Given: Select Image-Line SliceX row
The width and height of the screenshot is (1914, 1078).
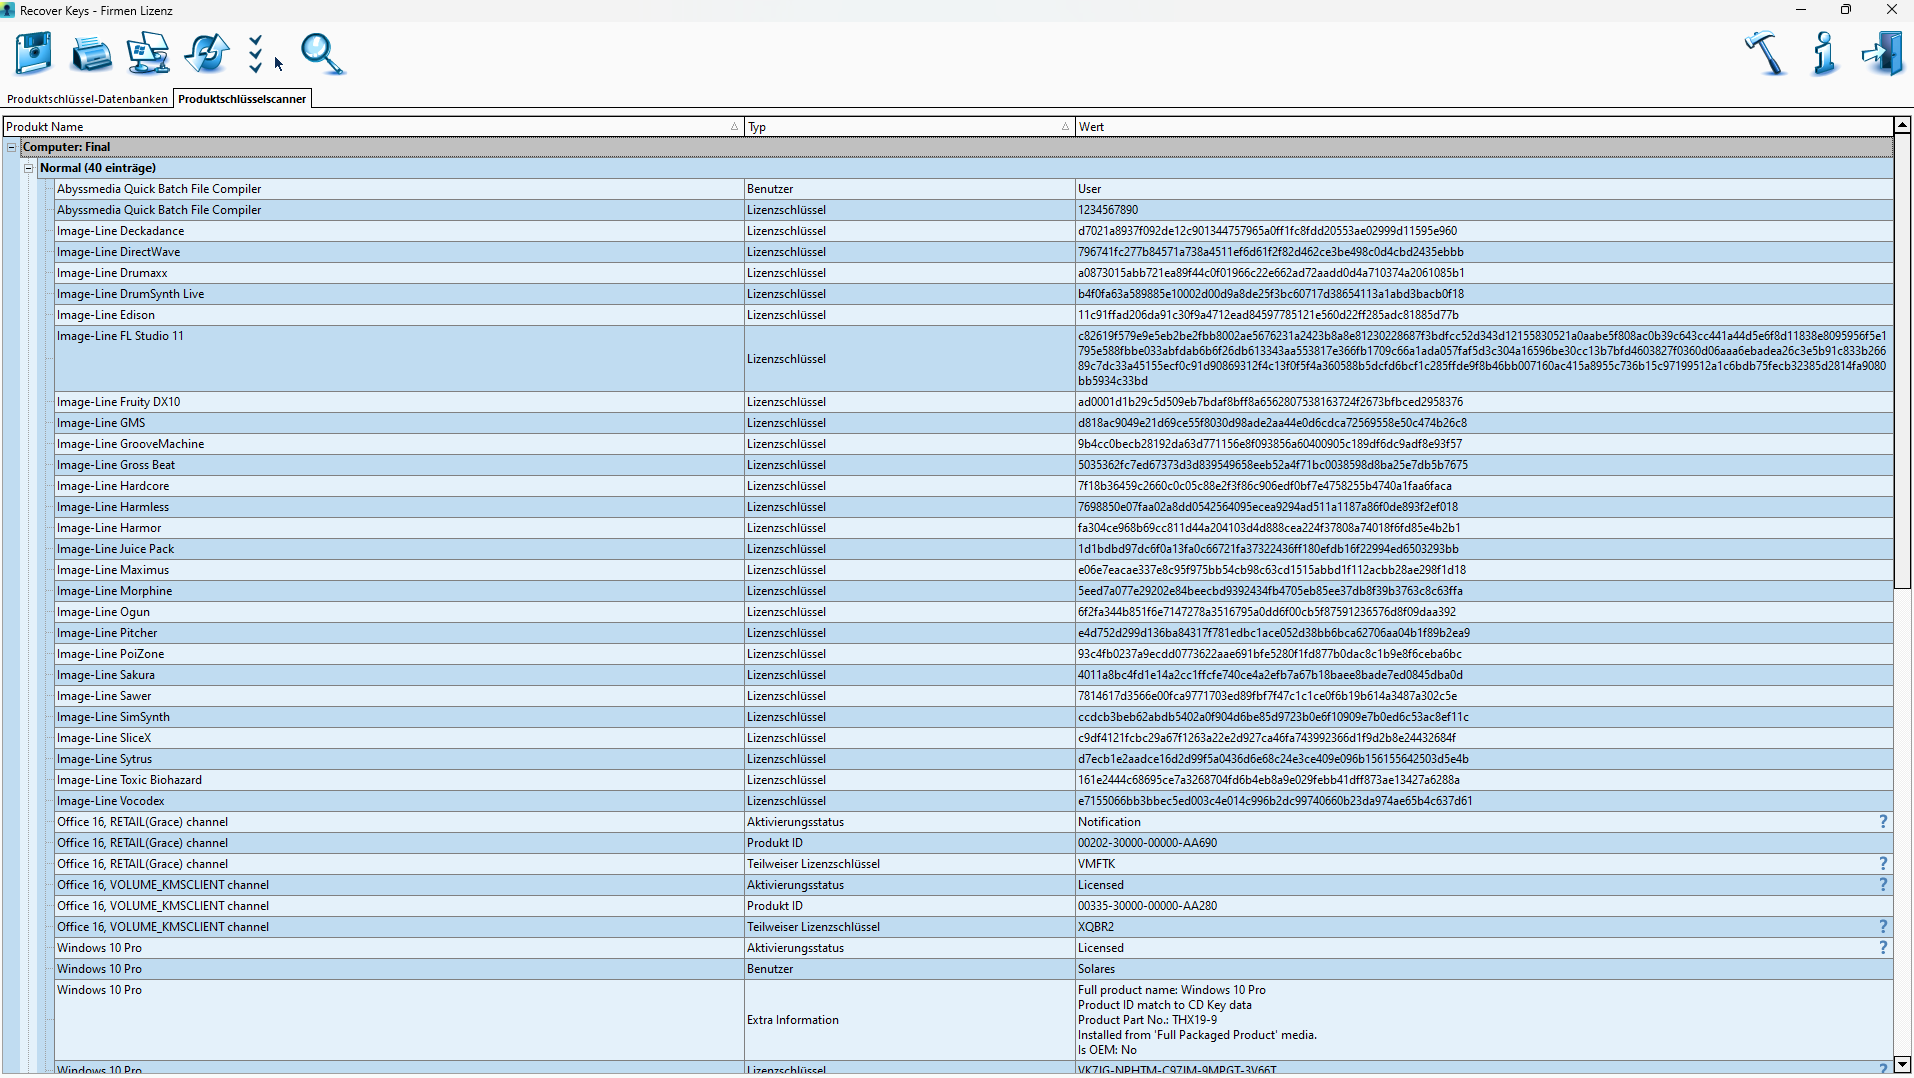Looking at the screenshot, I should click(974, 738).
